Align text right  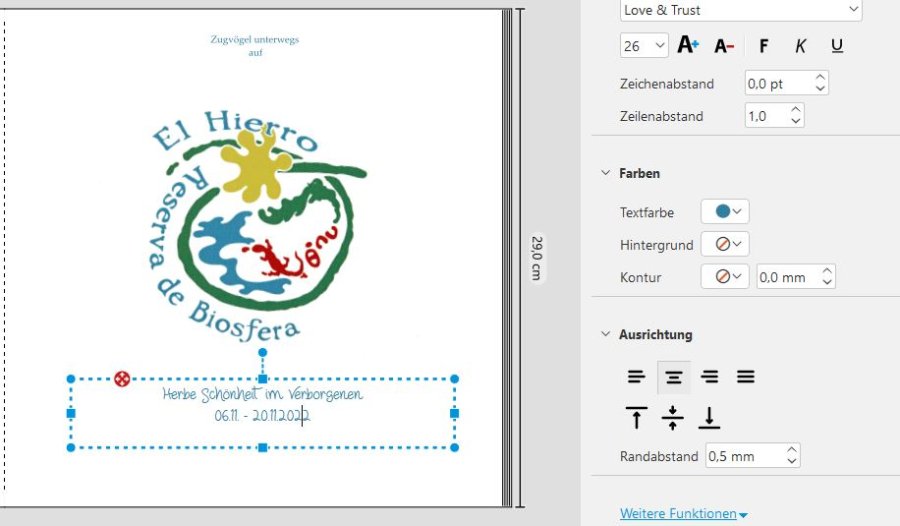[x=709, y=377]
